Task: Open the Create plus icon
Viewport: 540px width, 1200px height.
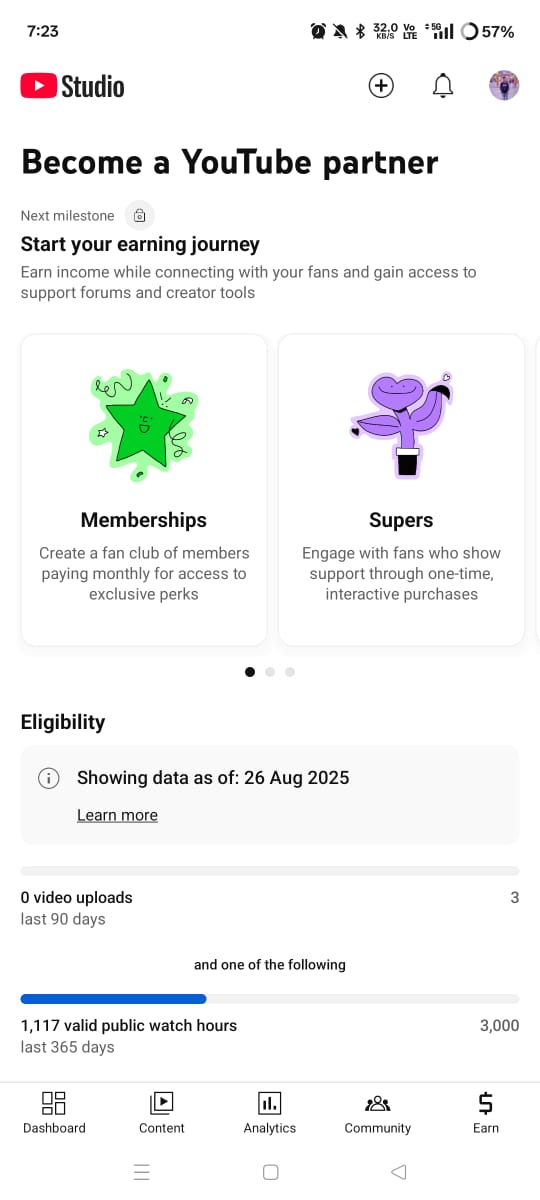Action: pos(381,86)
